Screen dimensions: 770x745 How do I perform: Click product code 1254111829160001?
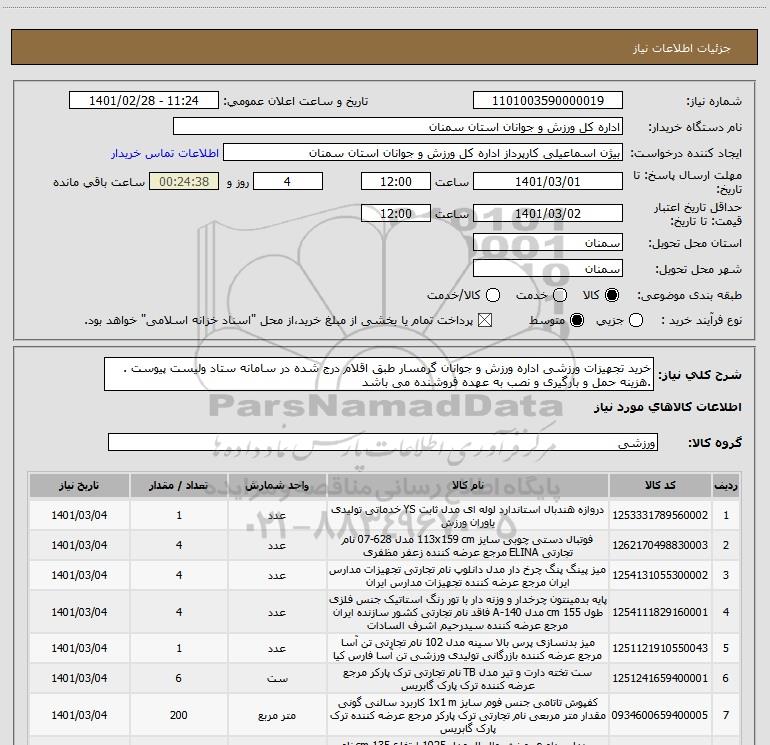click(x=660, y=612)
